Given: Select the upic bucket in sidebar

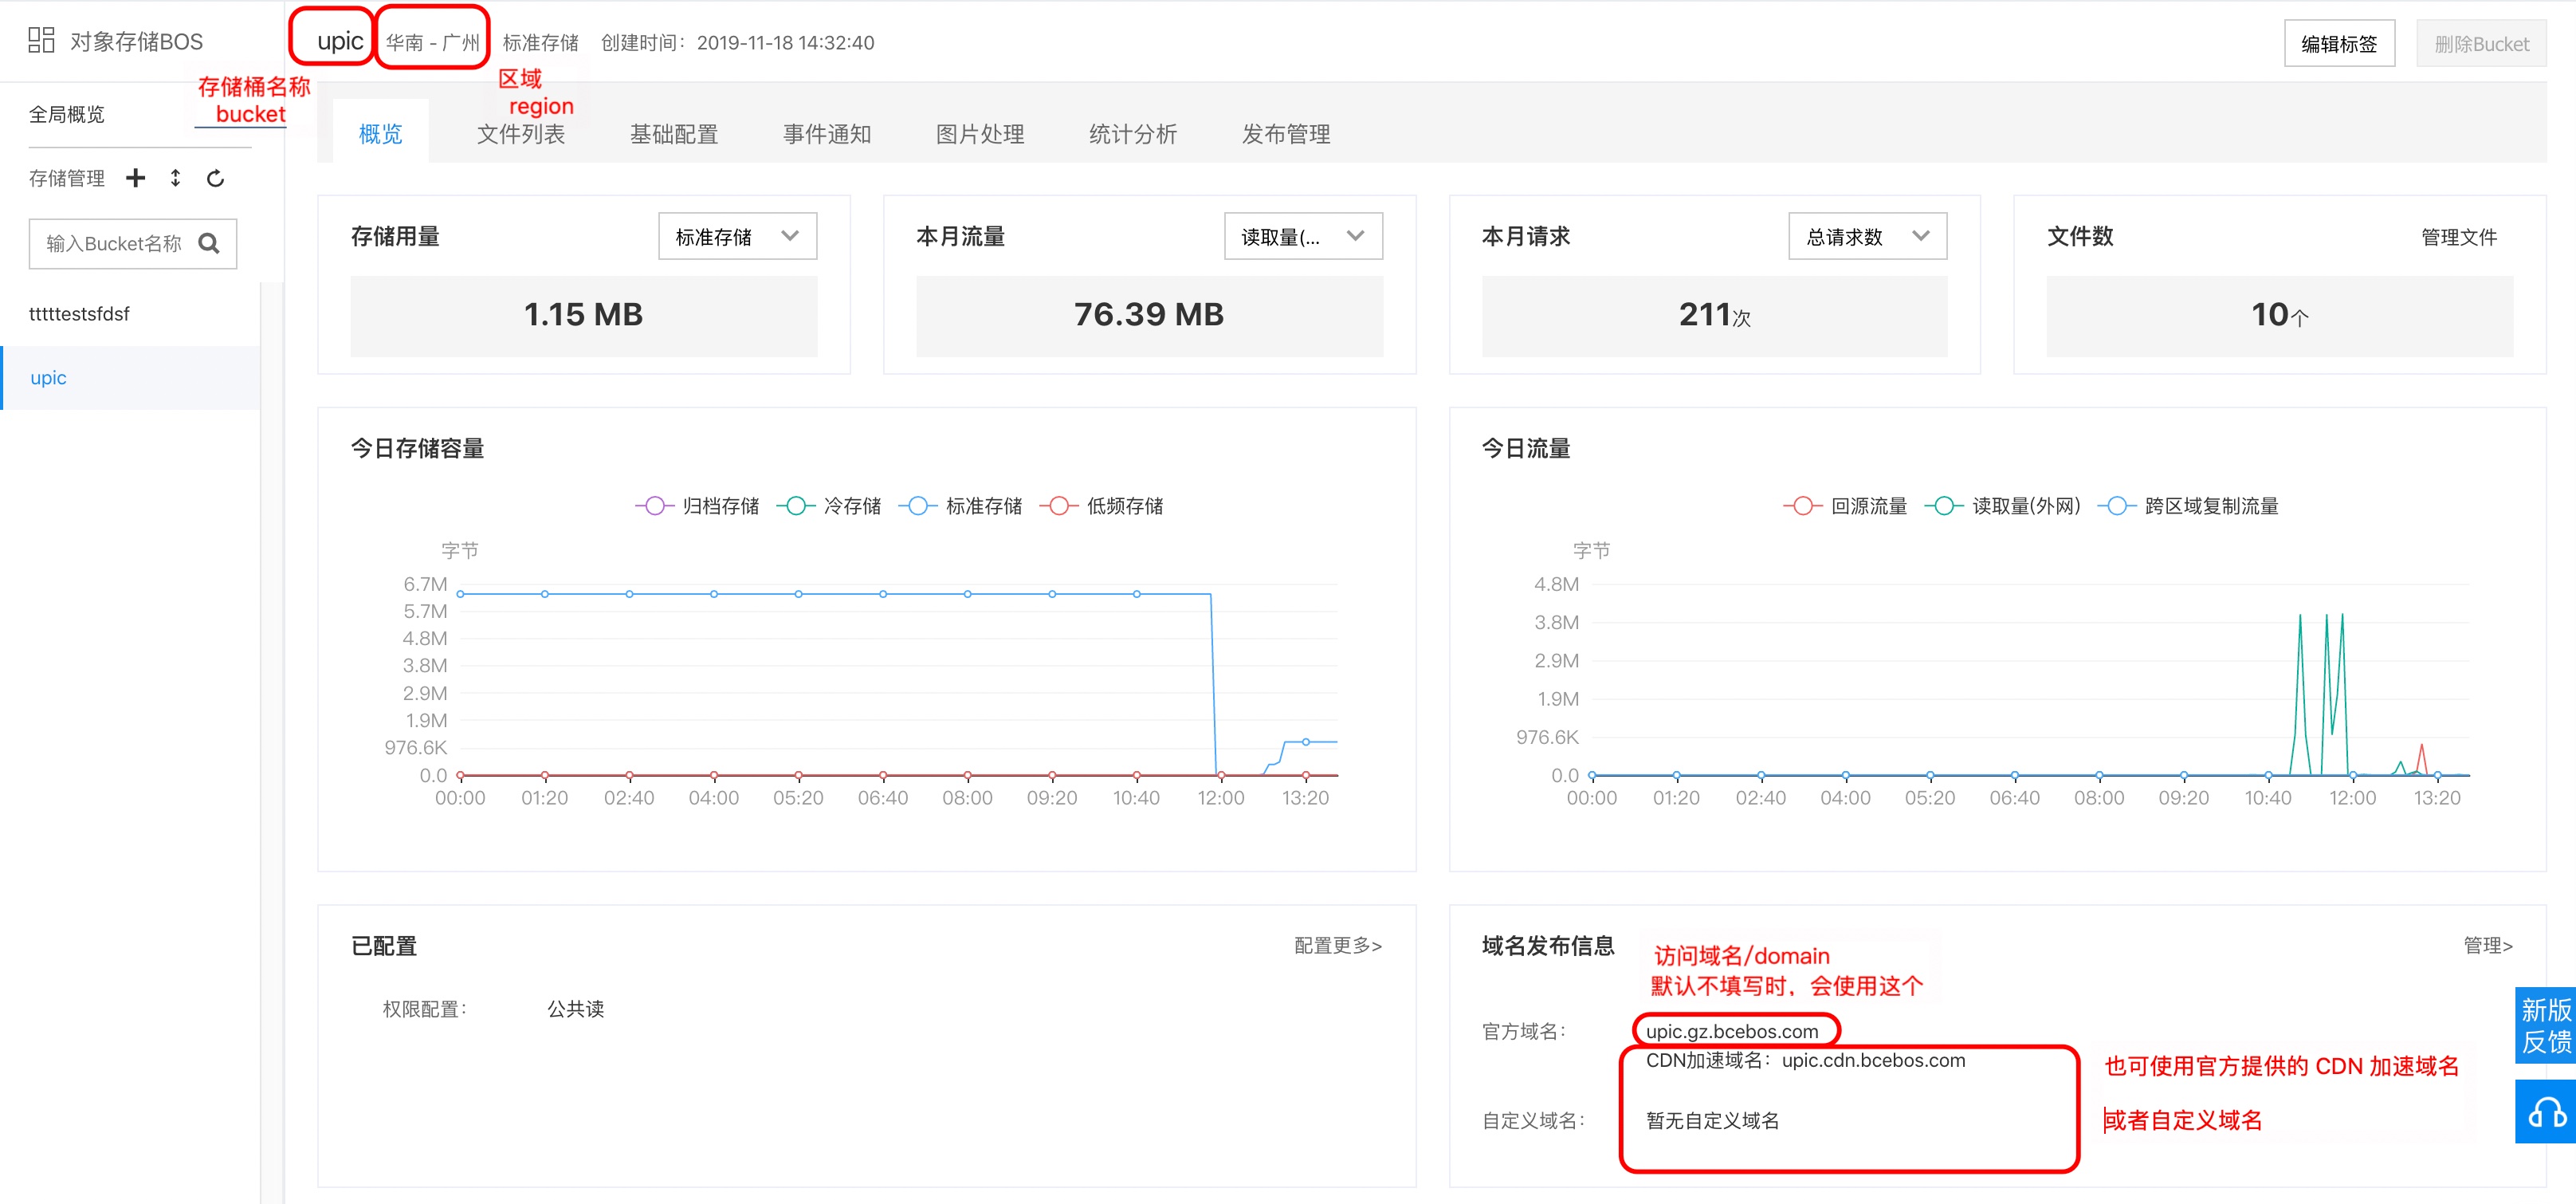Looking at the screenshot, I should click(x=131, y=378).
